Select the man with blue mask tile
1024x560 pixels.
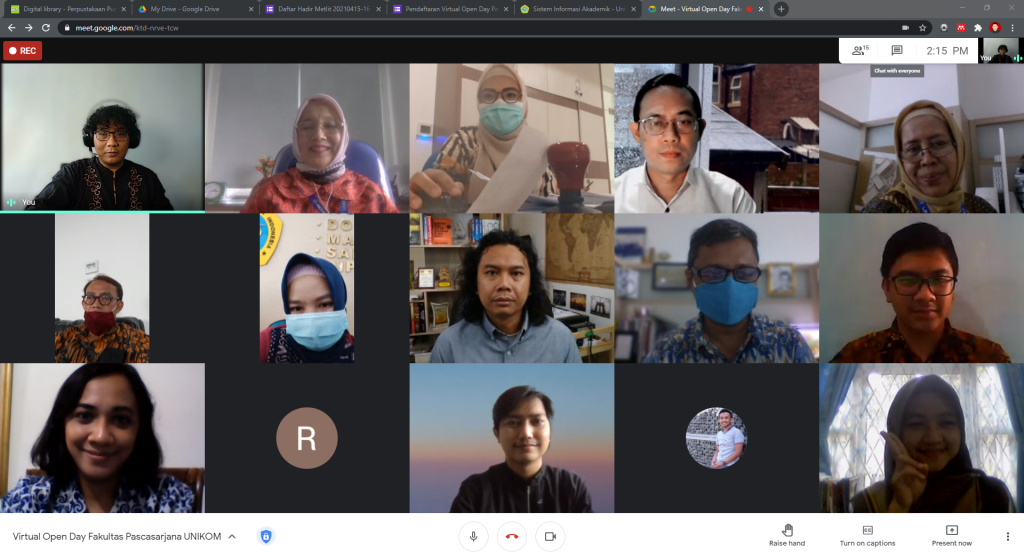click(x=716, y=288)
